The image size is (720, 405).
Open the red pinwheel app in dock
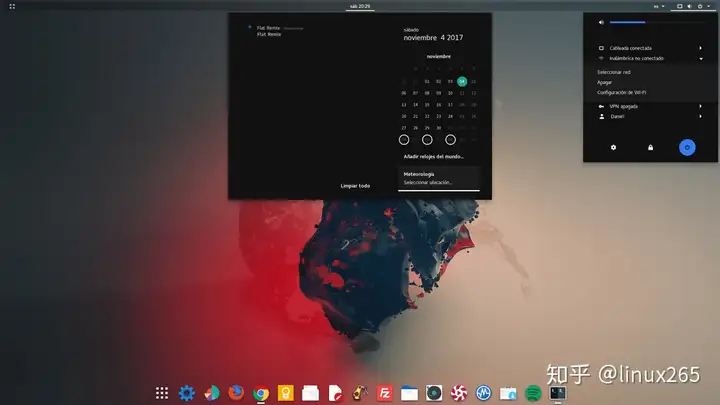(459, 393)
